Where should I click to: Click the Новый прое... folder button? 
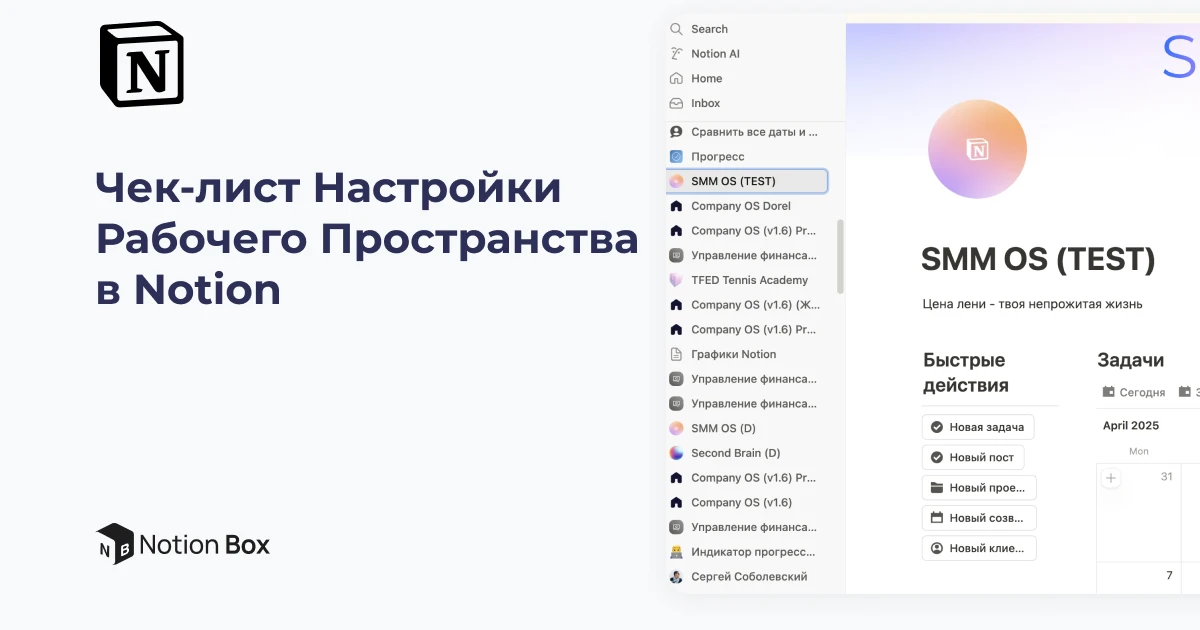click(978, 488)
